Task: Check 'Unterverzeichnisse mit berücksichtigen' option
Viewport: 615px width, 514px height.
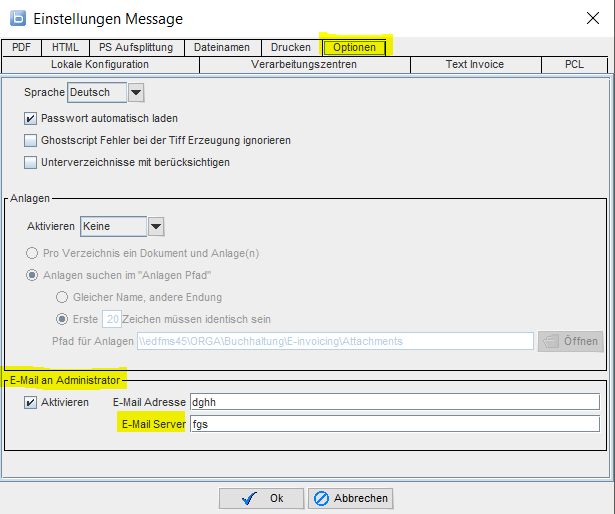Action: pos(31,162)
